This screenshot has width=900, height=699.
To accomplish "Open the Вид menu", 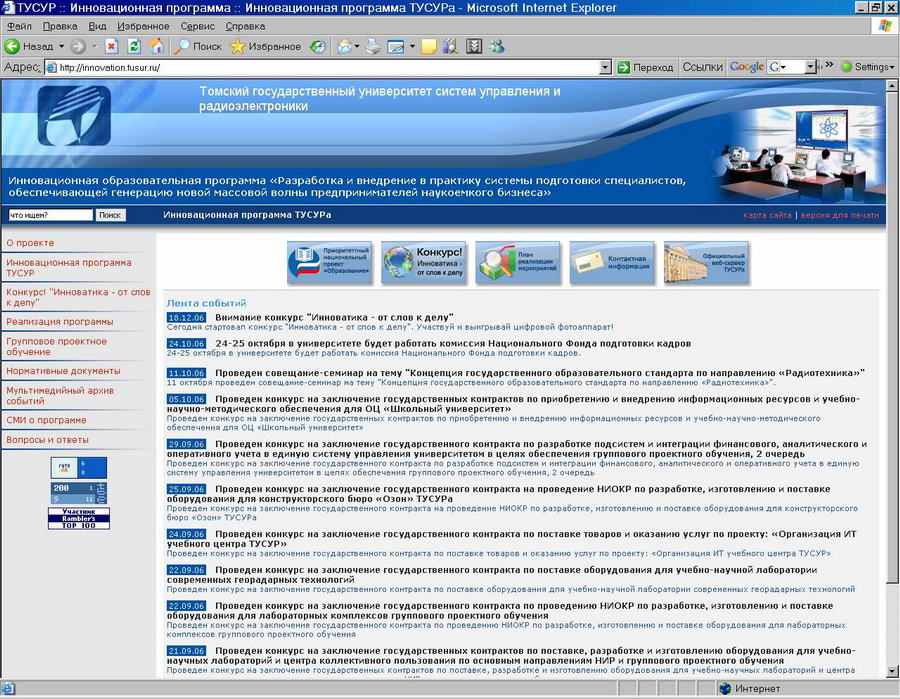I will (97, 26).
